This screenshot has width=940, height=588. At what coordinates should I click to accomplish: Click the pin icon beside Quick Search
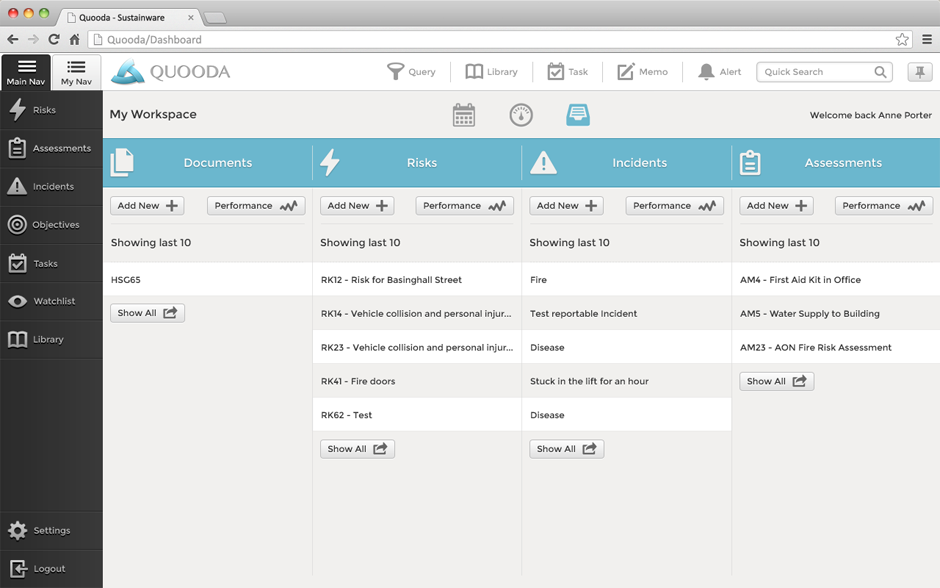(918, 72)
